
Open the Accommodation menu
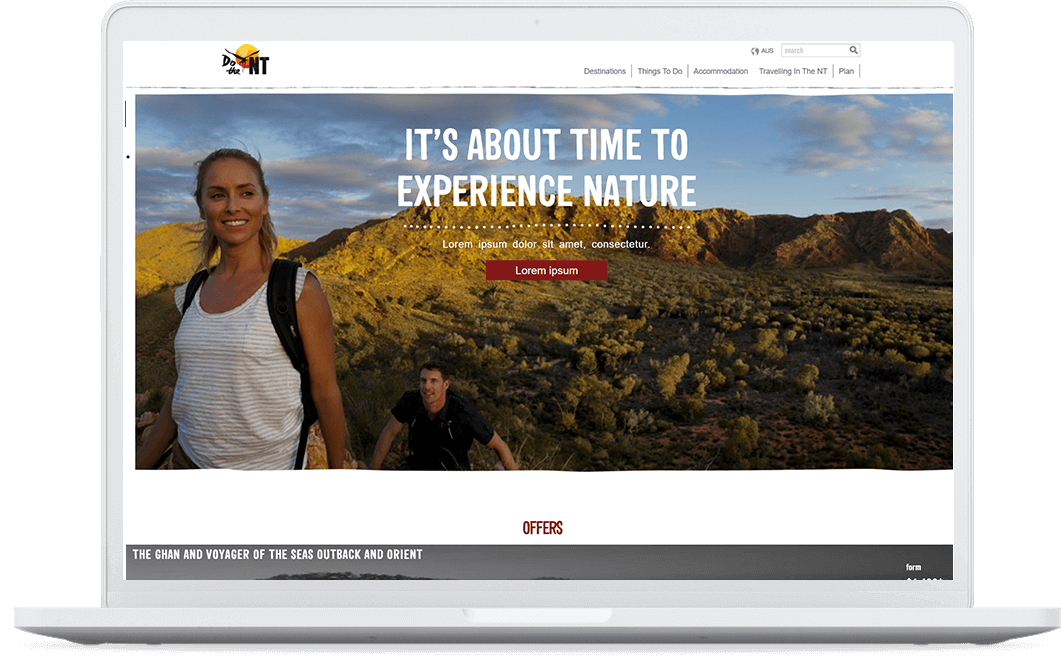pos(720,71)
